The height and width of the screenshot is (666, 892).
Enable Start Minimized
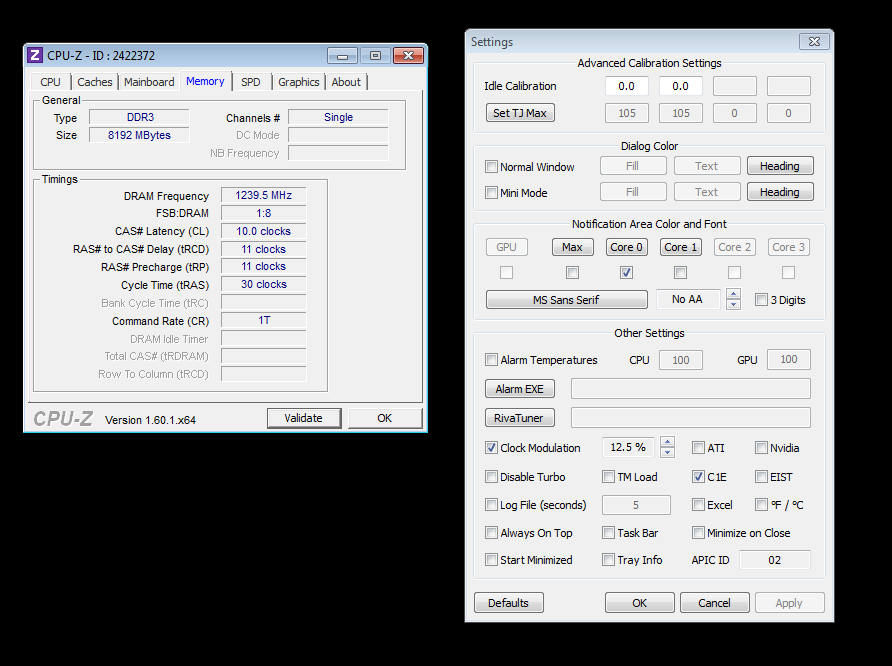click(x=491, y=560)
